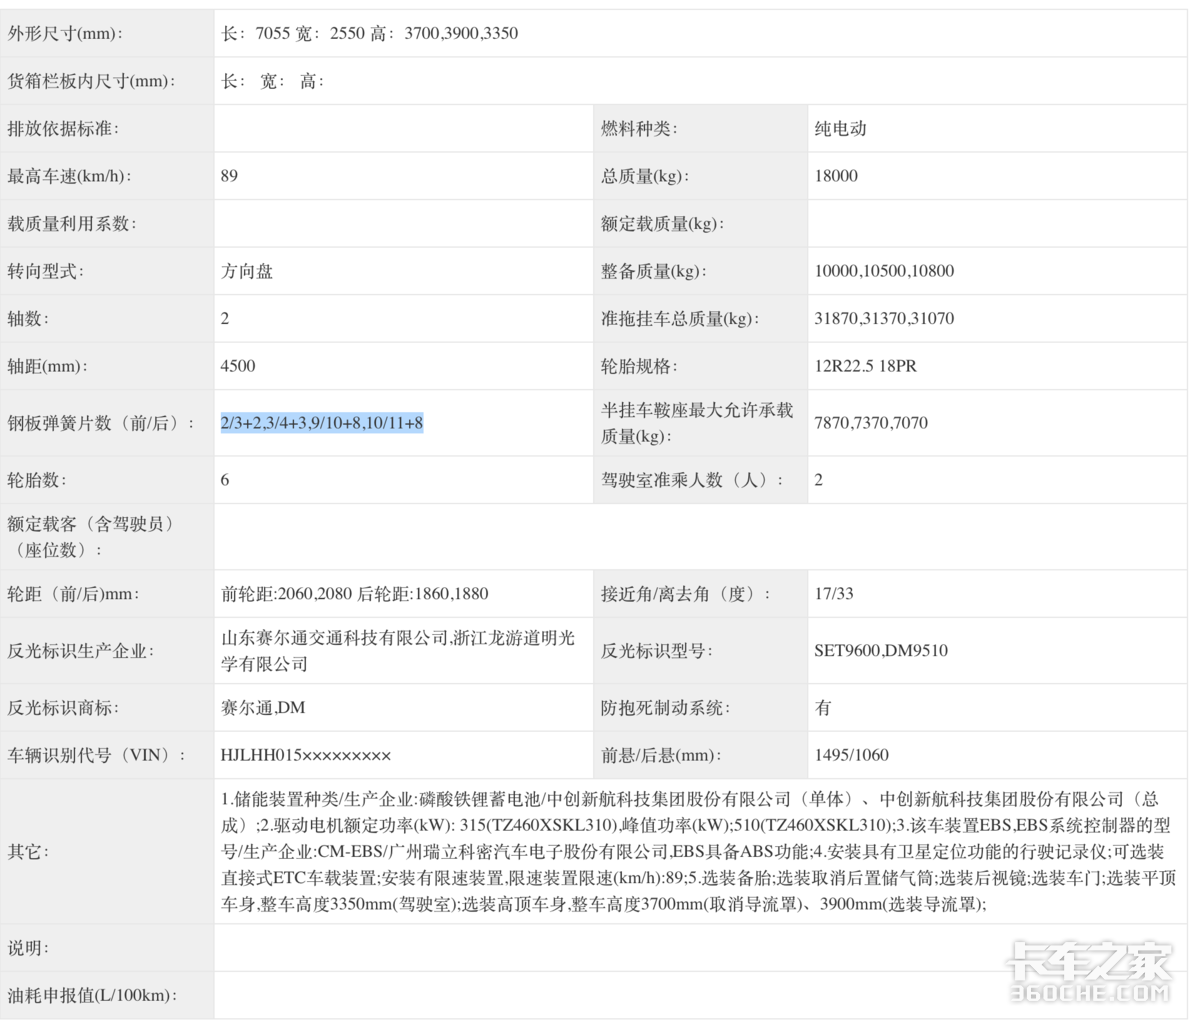The width and height of the screenshot is (1200, 1027).
Task: Click the VIN code HJLHH015 value
Action: [306, 755]
